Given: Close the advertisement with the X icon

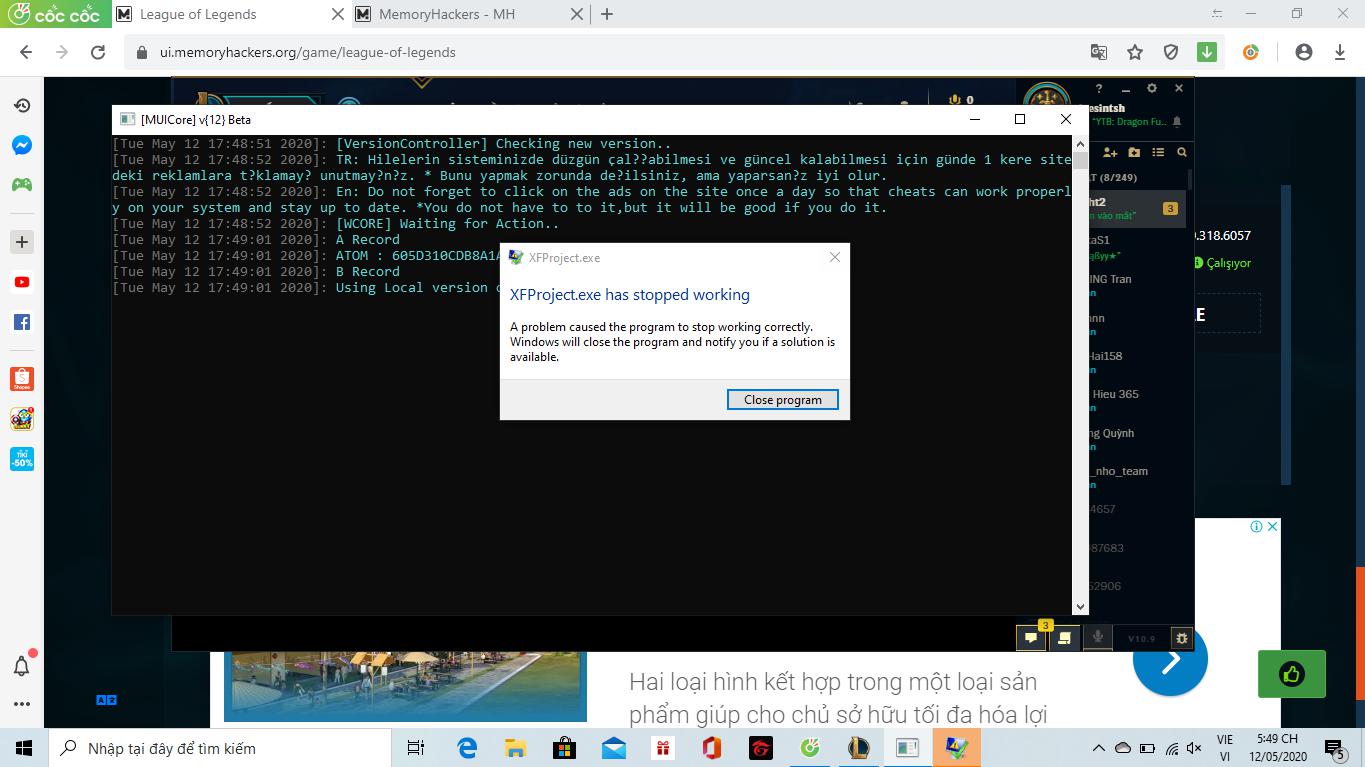Looking at the screenshot, I should [1273, 526].
